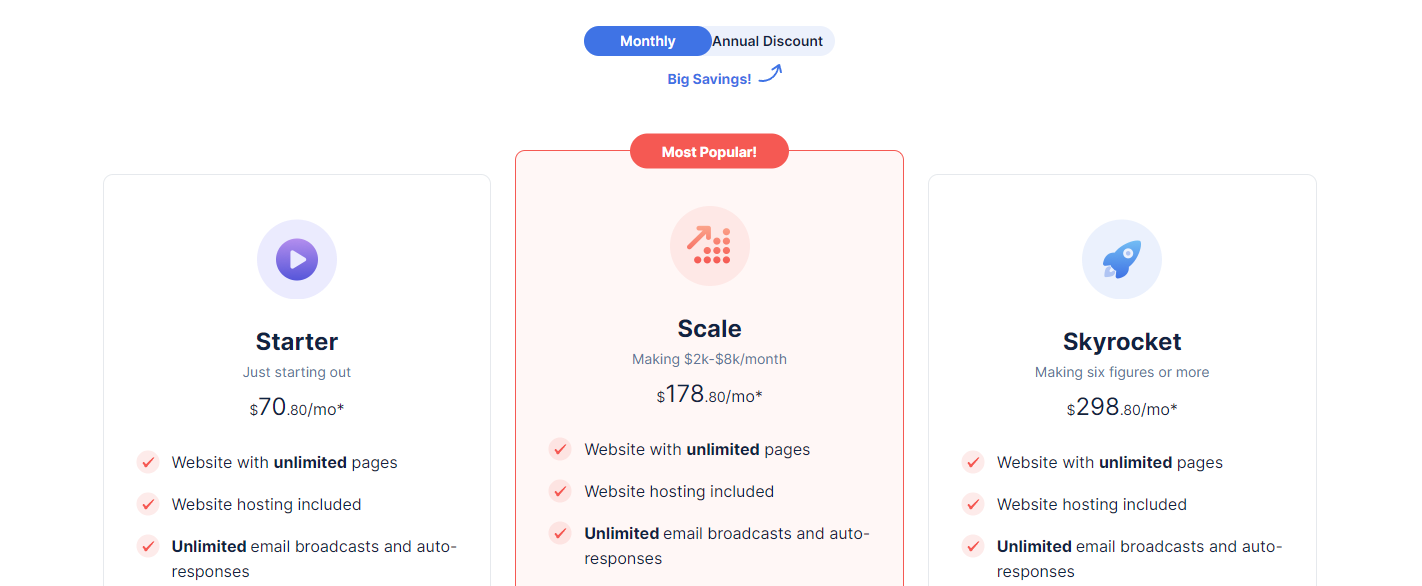The height and width of the screenshot is (586, 1422).
Task: Click the arrow icon next to Big Savings
Action: point(769,72)
